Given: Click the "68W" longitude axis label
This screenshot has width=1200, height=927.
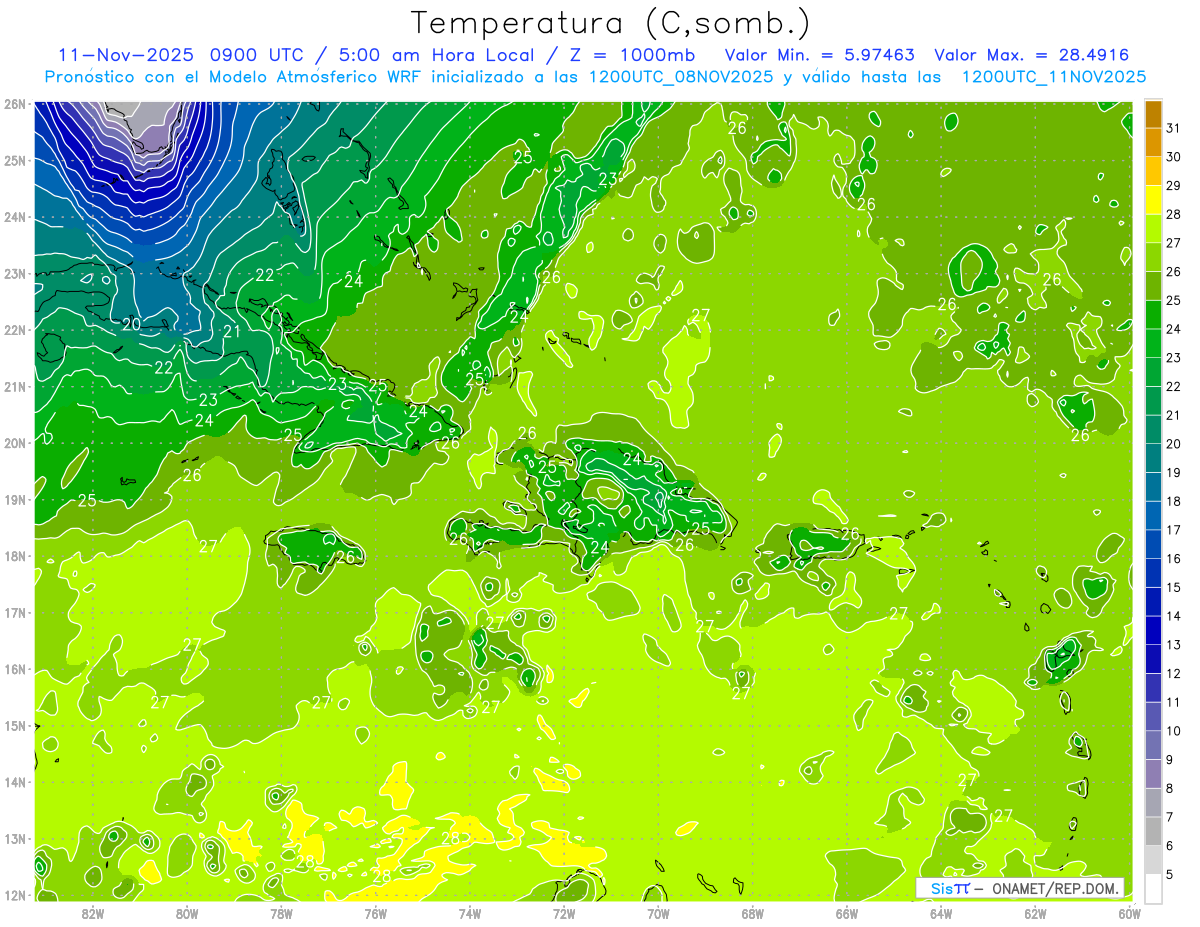Looking at the screenshot, I should pos(753,913).
